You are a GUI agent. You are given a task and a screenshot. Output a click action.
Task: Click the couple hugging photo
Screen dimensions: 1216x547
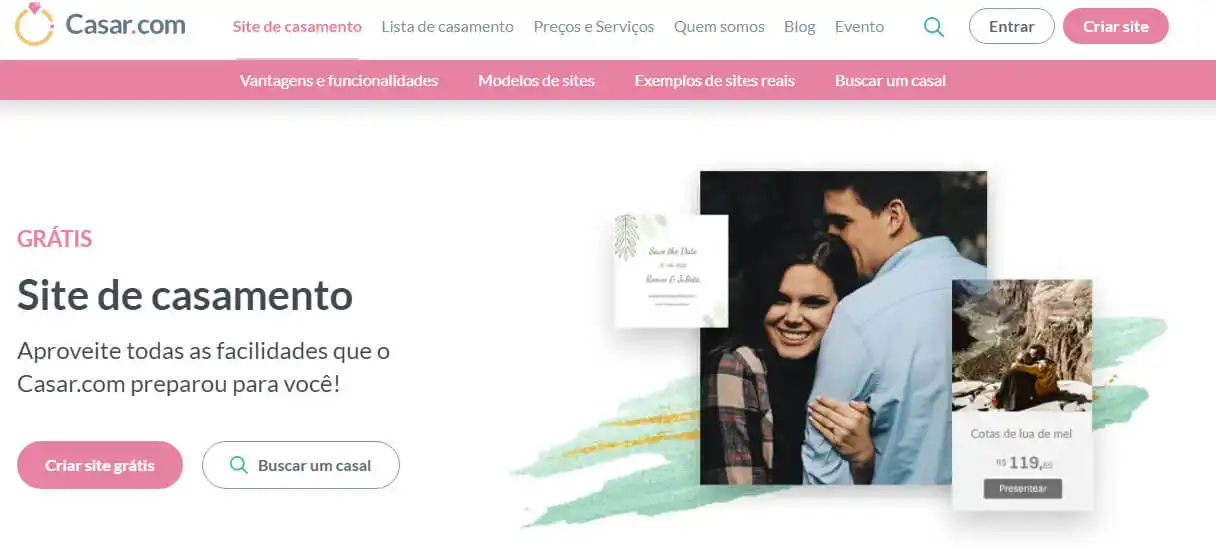click(x=843, y=327)
